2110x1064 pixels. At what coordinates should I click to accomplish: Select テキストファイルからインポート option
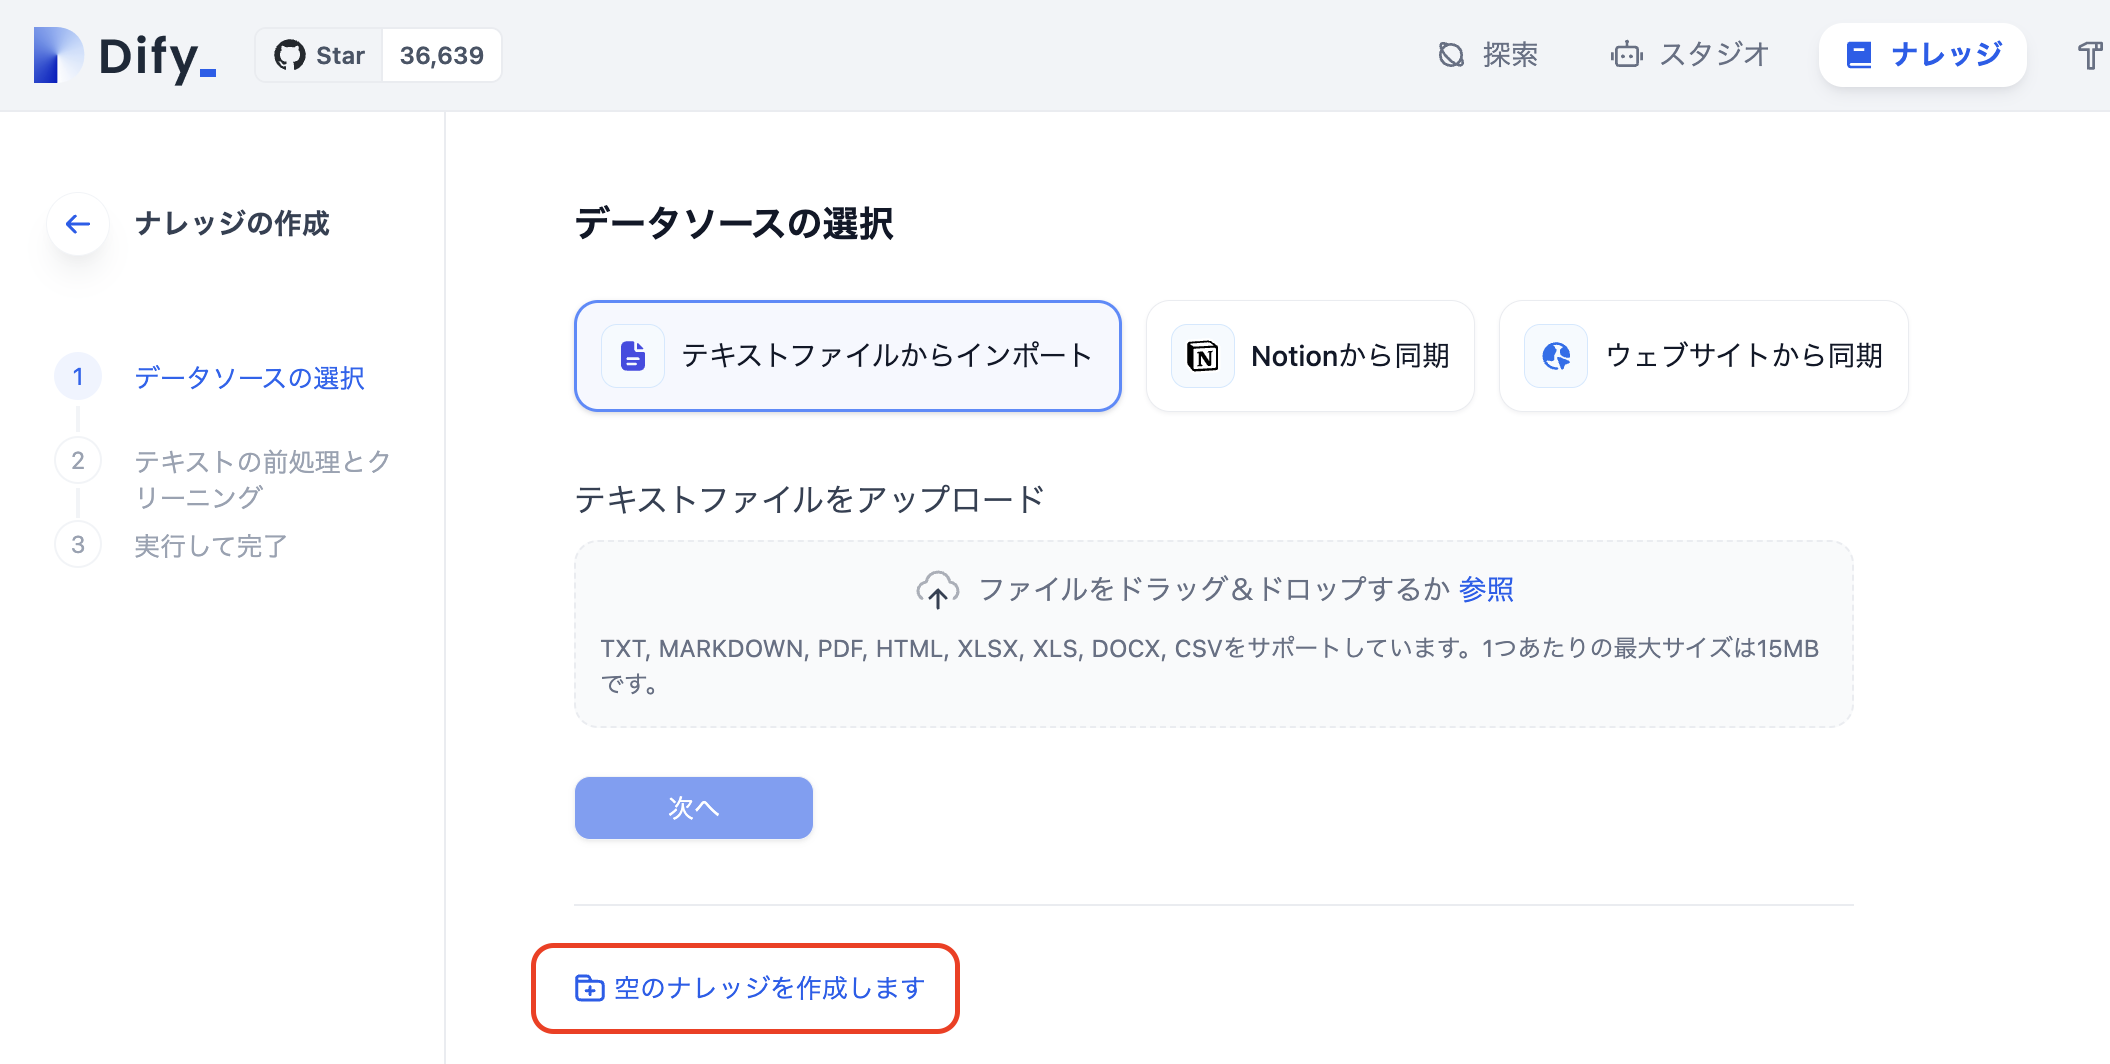coord(847,356)
